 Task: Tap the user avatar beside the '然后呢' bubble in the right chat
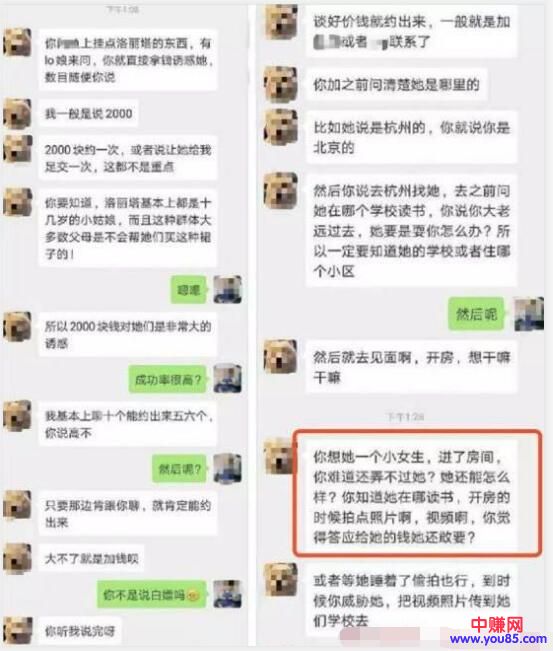[x=529, y=314]
